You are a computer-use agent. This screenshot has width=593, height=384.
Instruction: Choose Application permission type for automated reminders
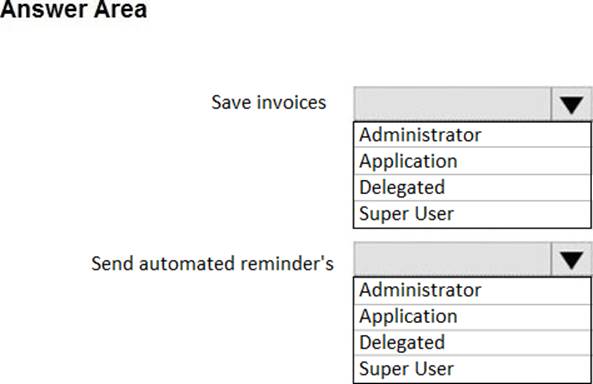(x=472, y=317)
